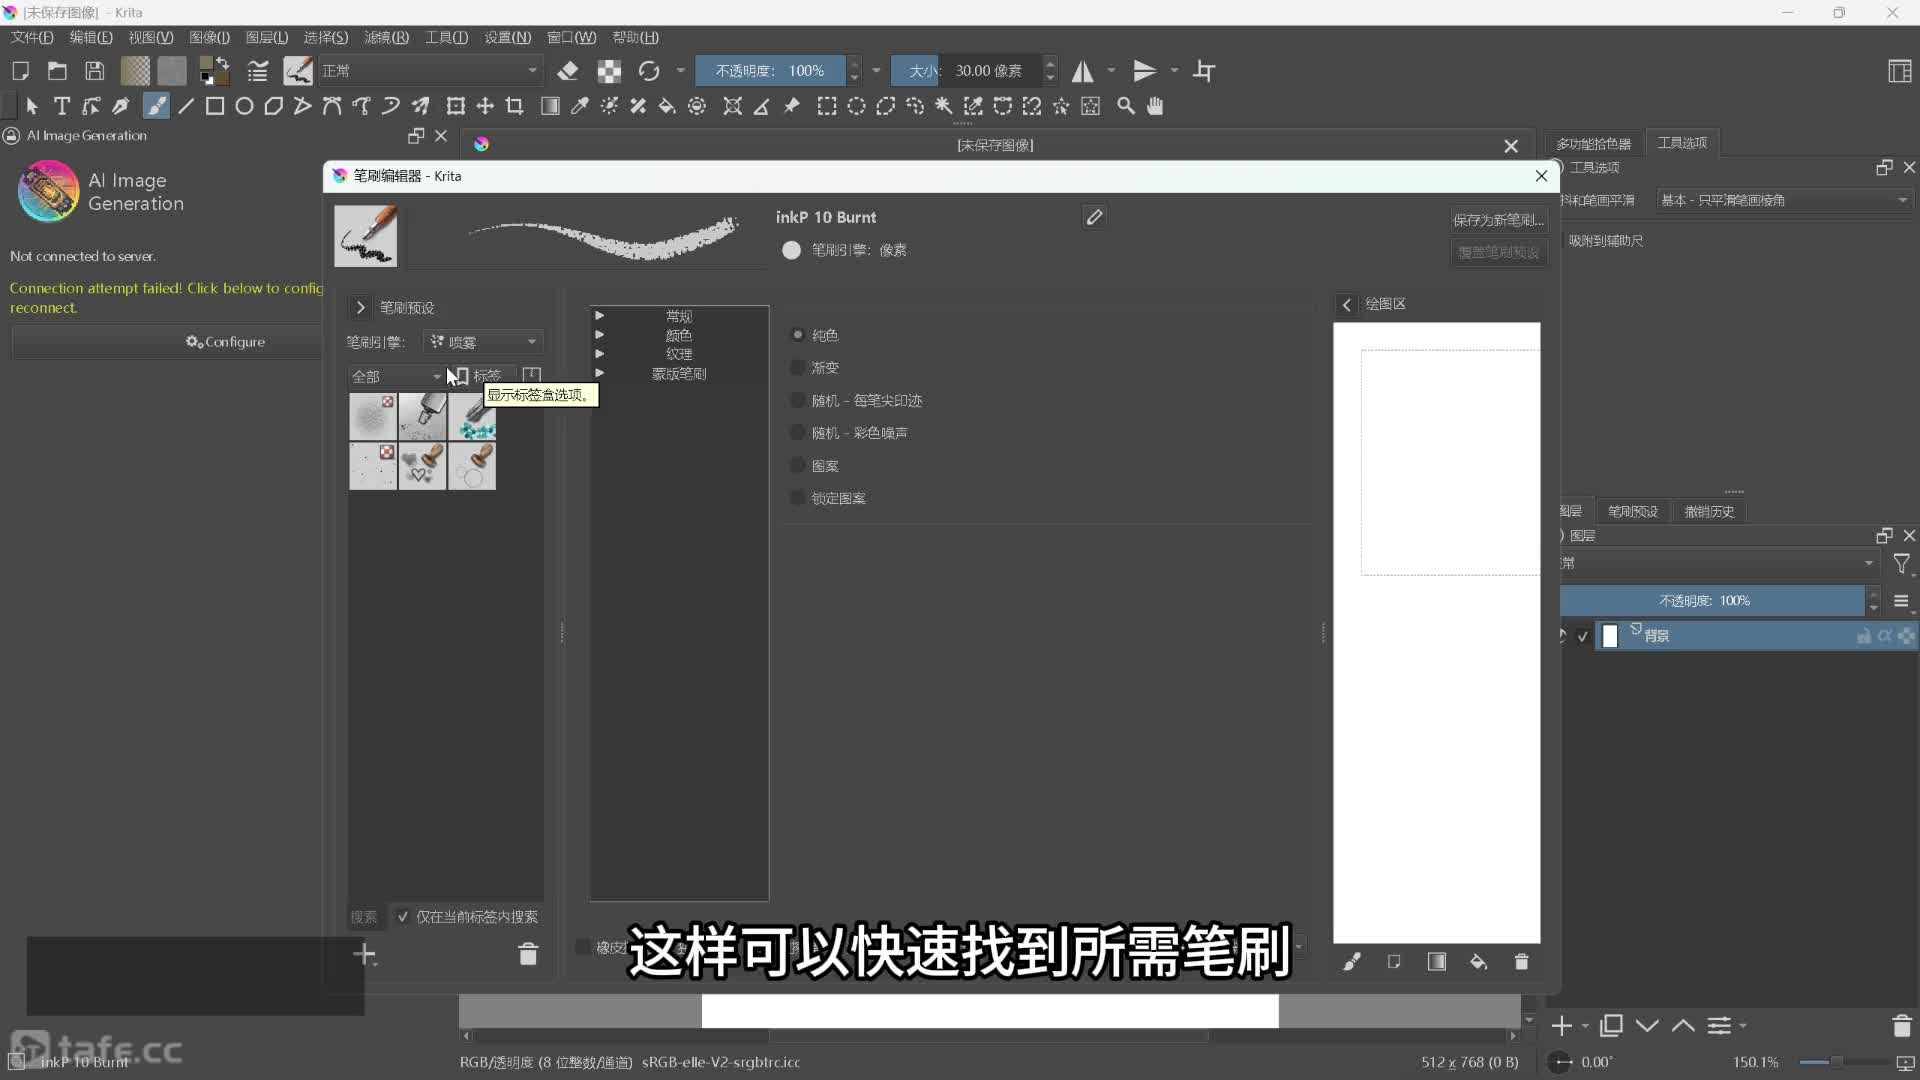
Task: Select 图案 pattern radio option
Action: click(815, 466)
